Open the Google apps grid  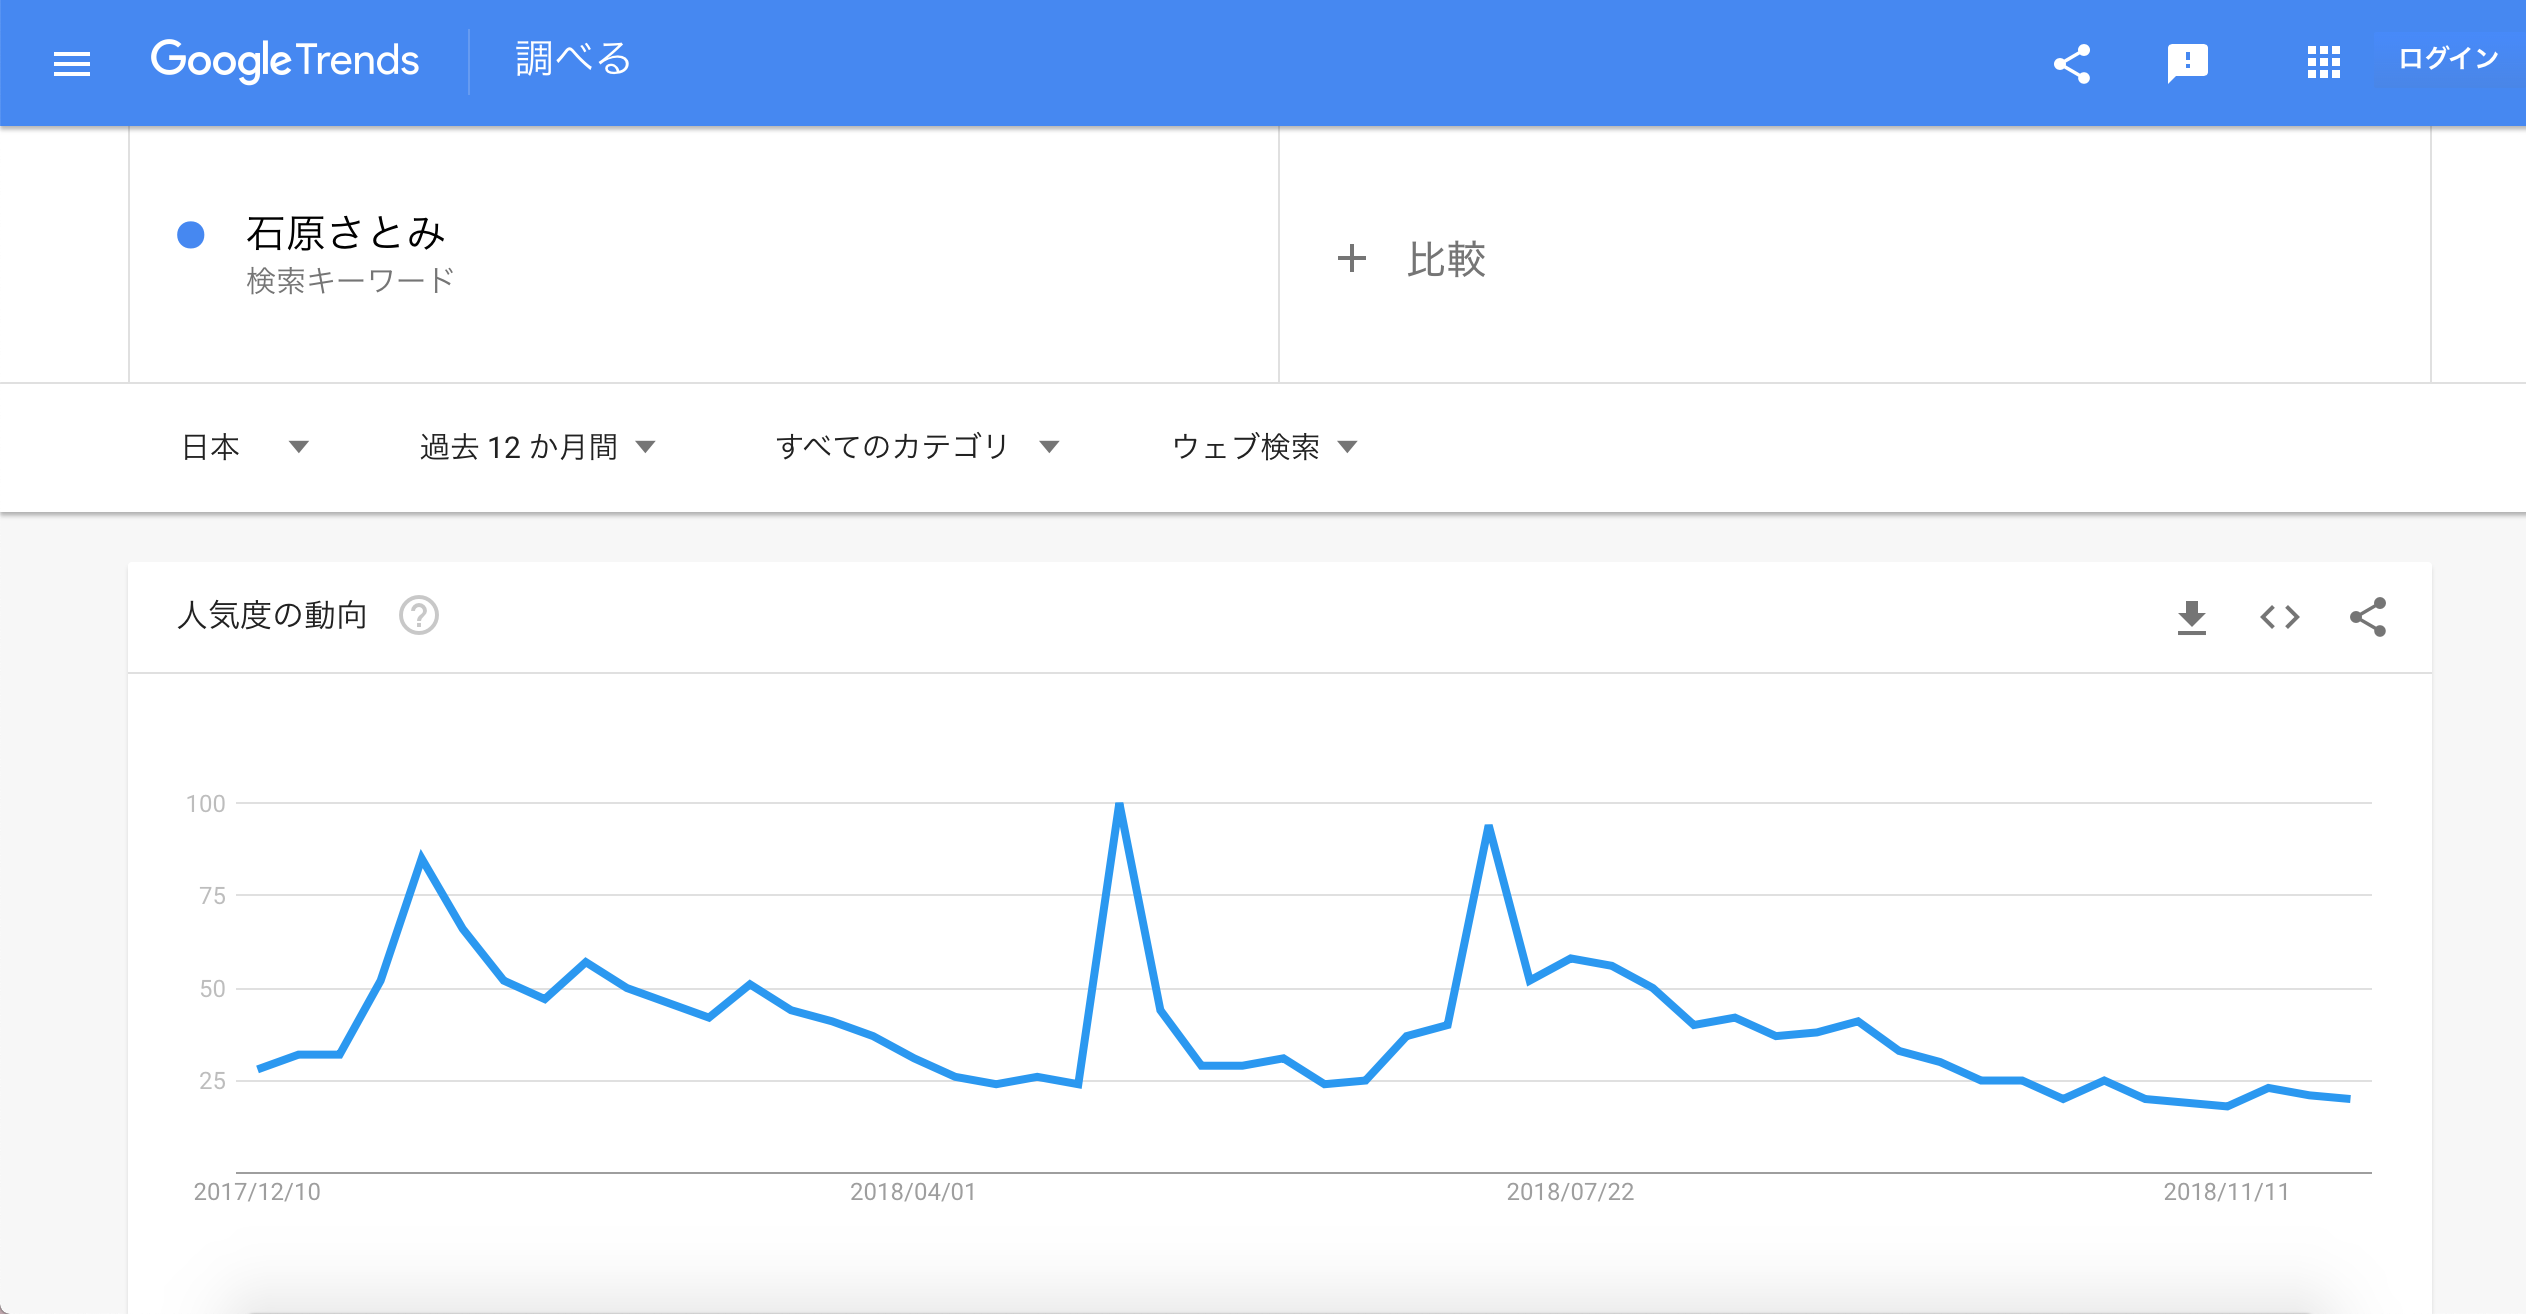click(x=2323, y=62)
